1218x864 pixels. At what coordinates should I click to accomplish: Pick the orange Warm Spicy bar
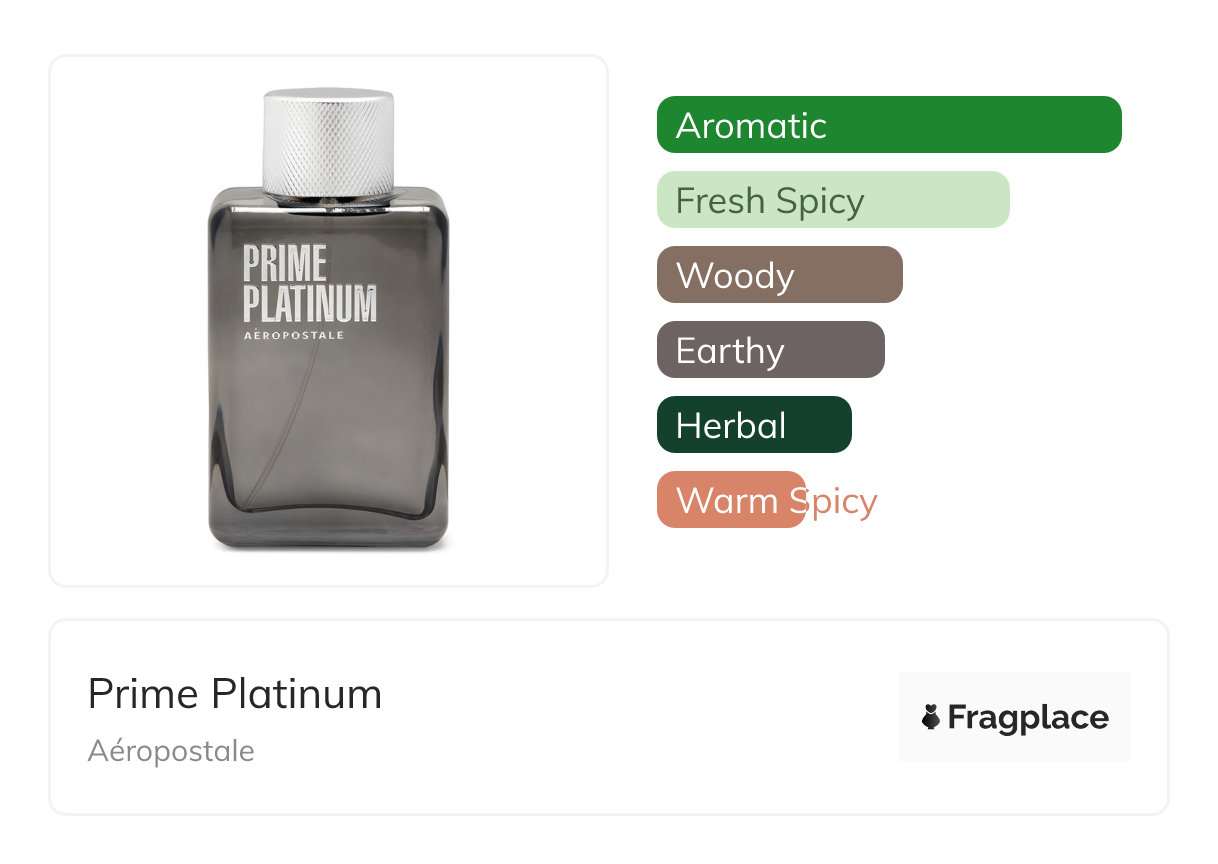pyautogui.click(x=730, y=500)
